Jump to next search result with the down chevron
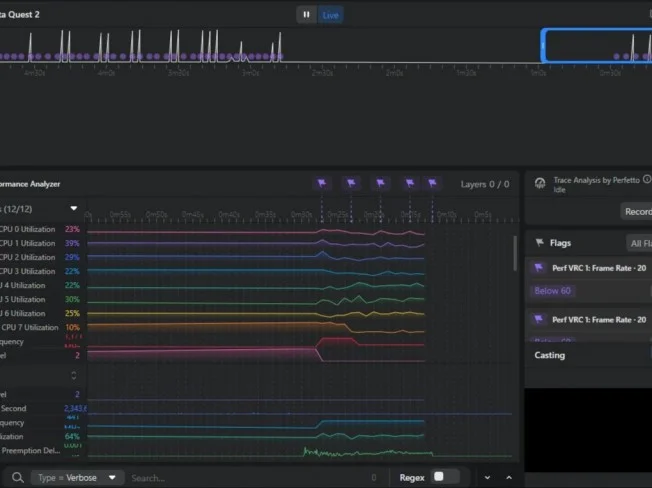 [487, 478]
